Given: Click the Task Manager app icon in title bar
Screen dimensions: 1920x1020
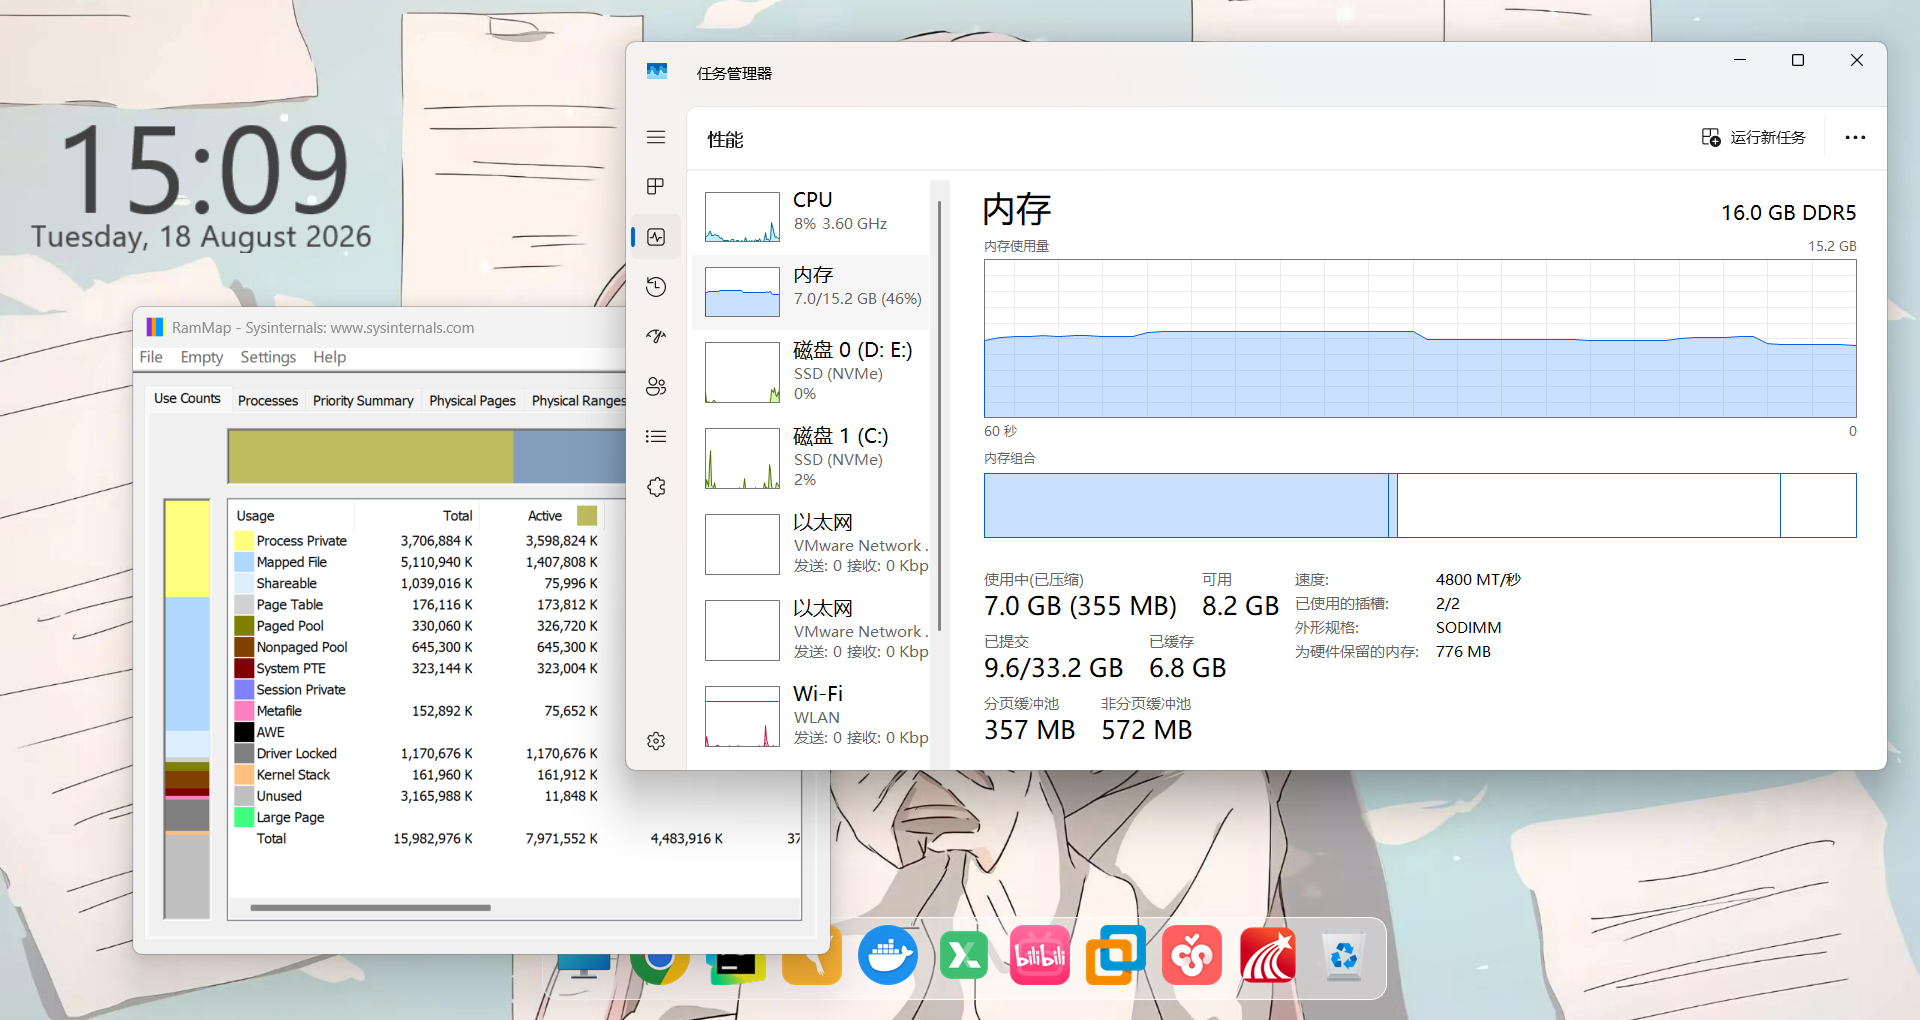Looking at the screenshot, I should pos(657,72).
